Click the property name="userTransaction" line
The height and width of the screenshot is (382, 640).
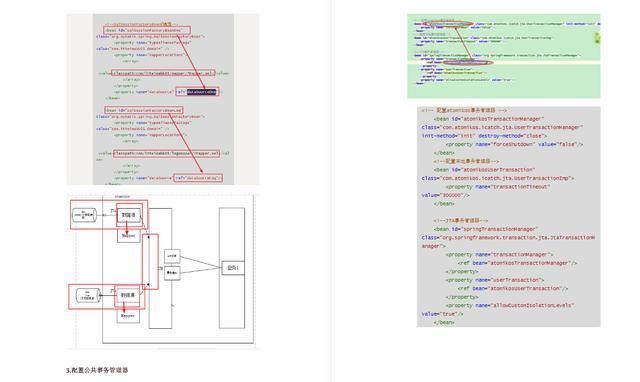pos(495,280)
